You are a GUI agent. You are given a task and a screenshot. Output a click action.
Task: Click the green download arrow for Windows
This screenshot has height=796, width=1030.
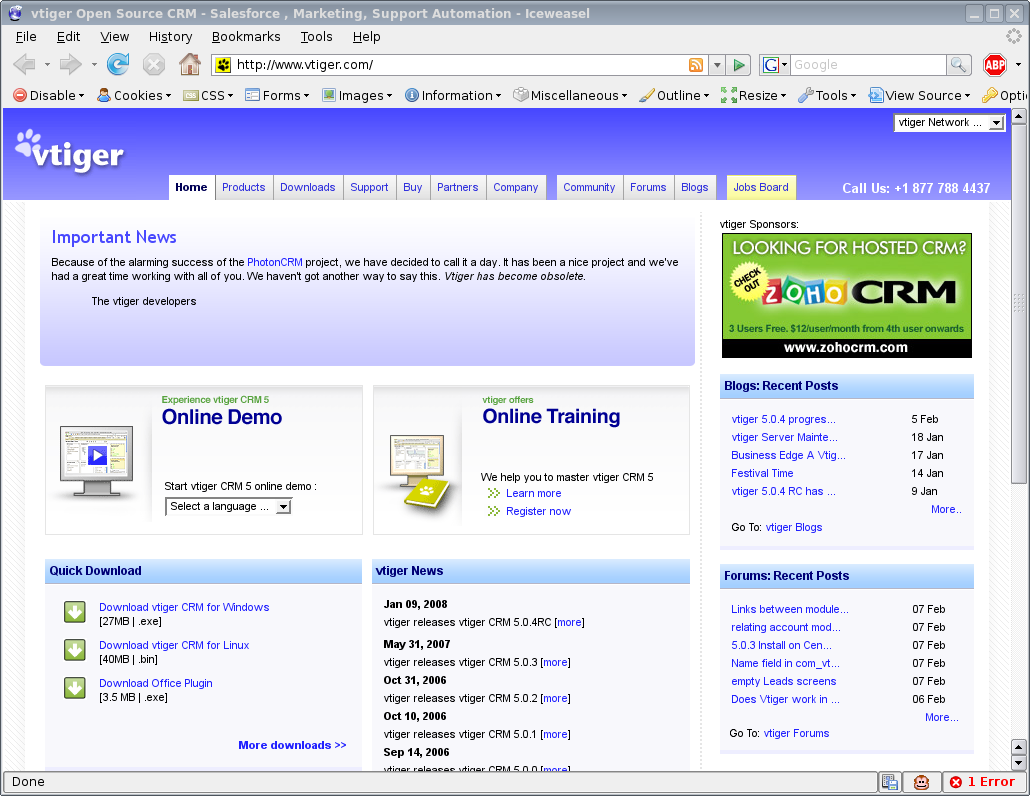coord(75,612)
